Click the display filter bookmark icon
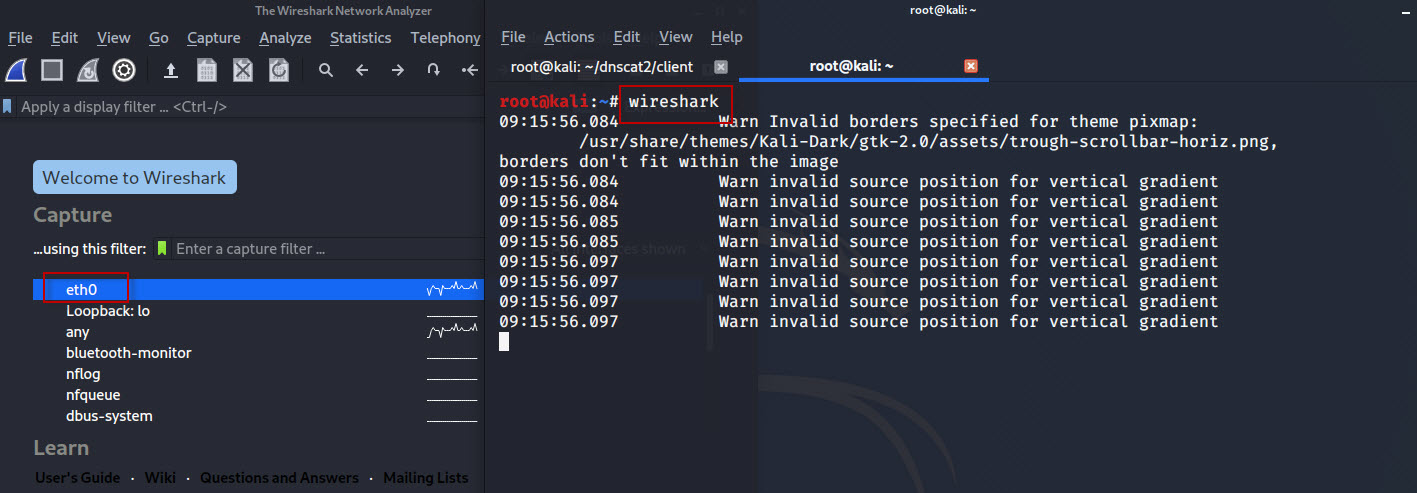Image resolution: width=1417 pixels, height=493 pixels. [8, 106]
